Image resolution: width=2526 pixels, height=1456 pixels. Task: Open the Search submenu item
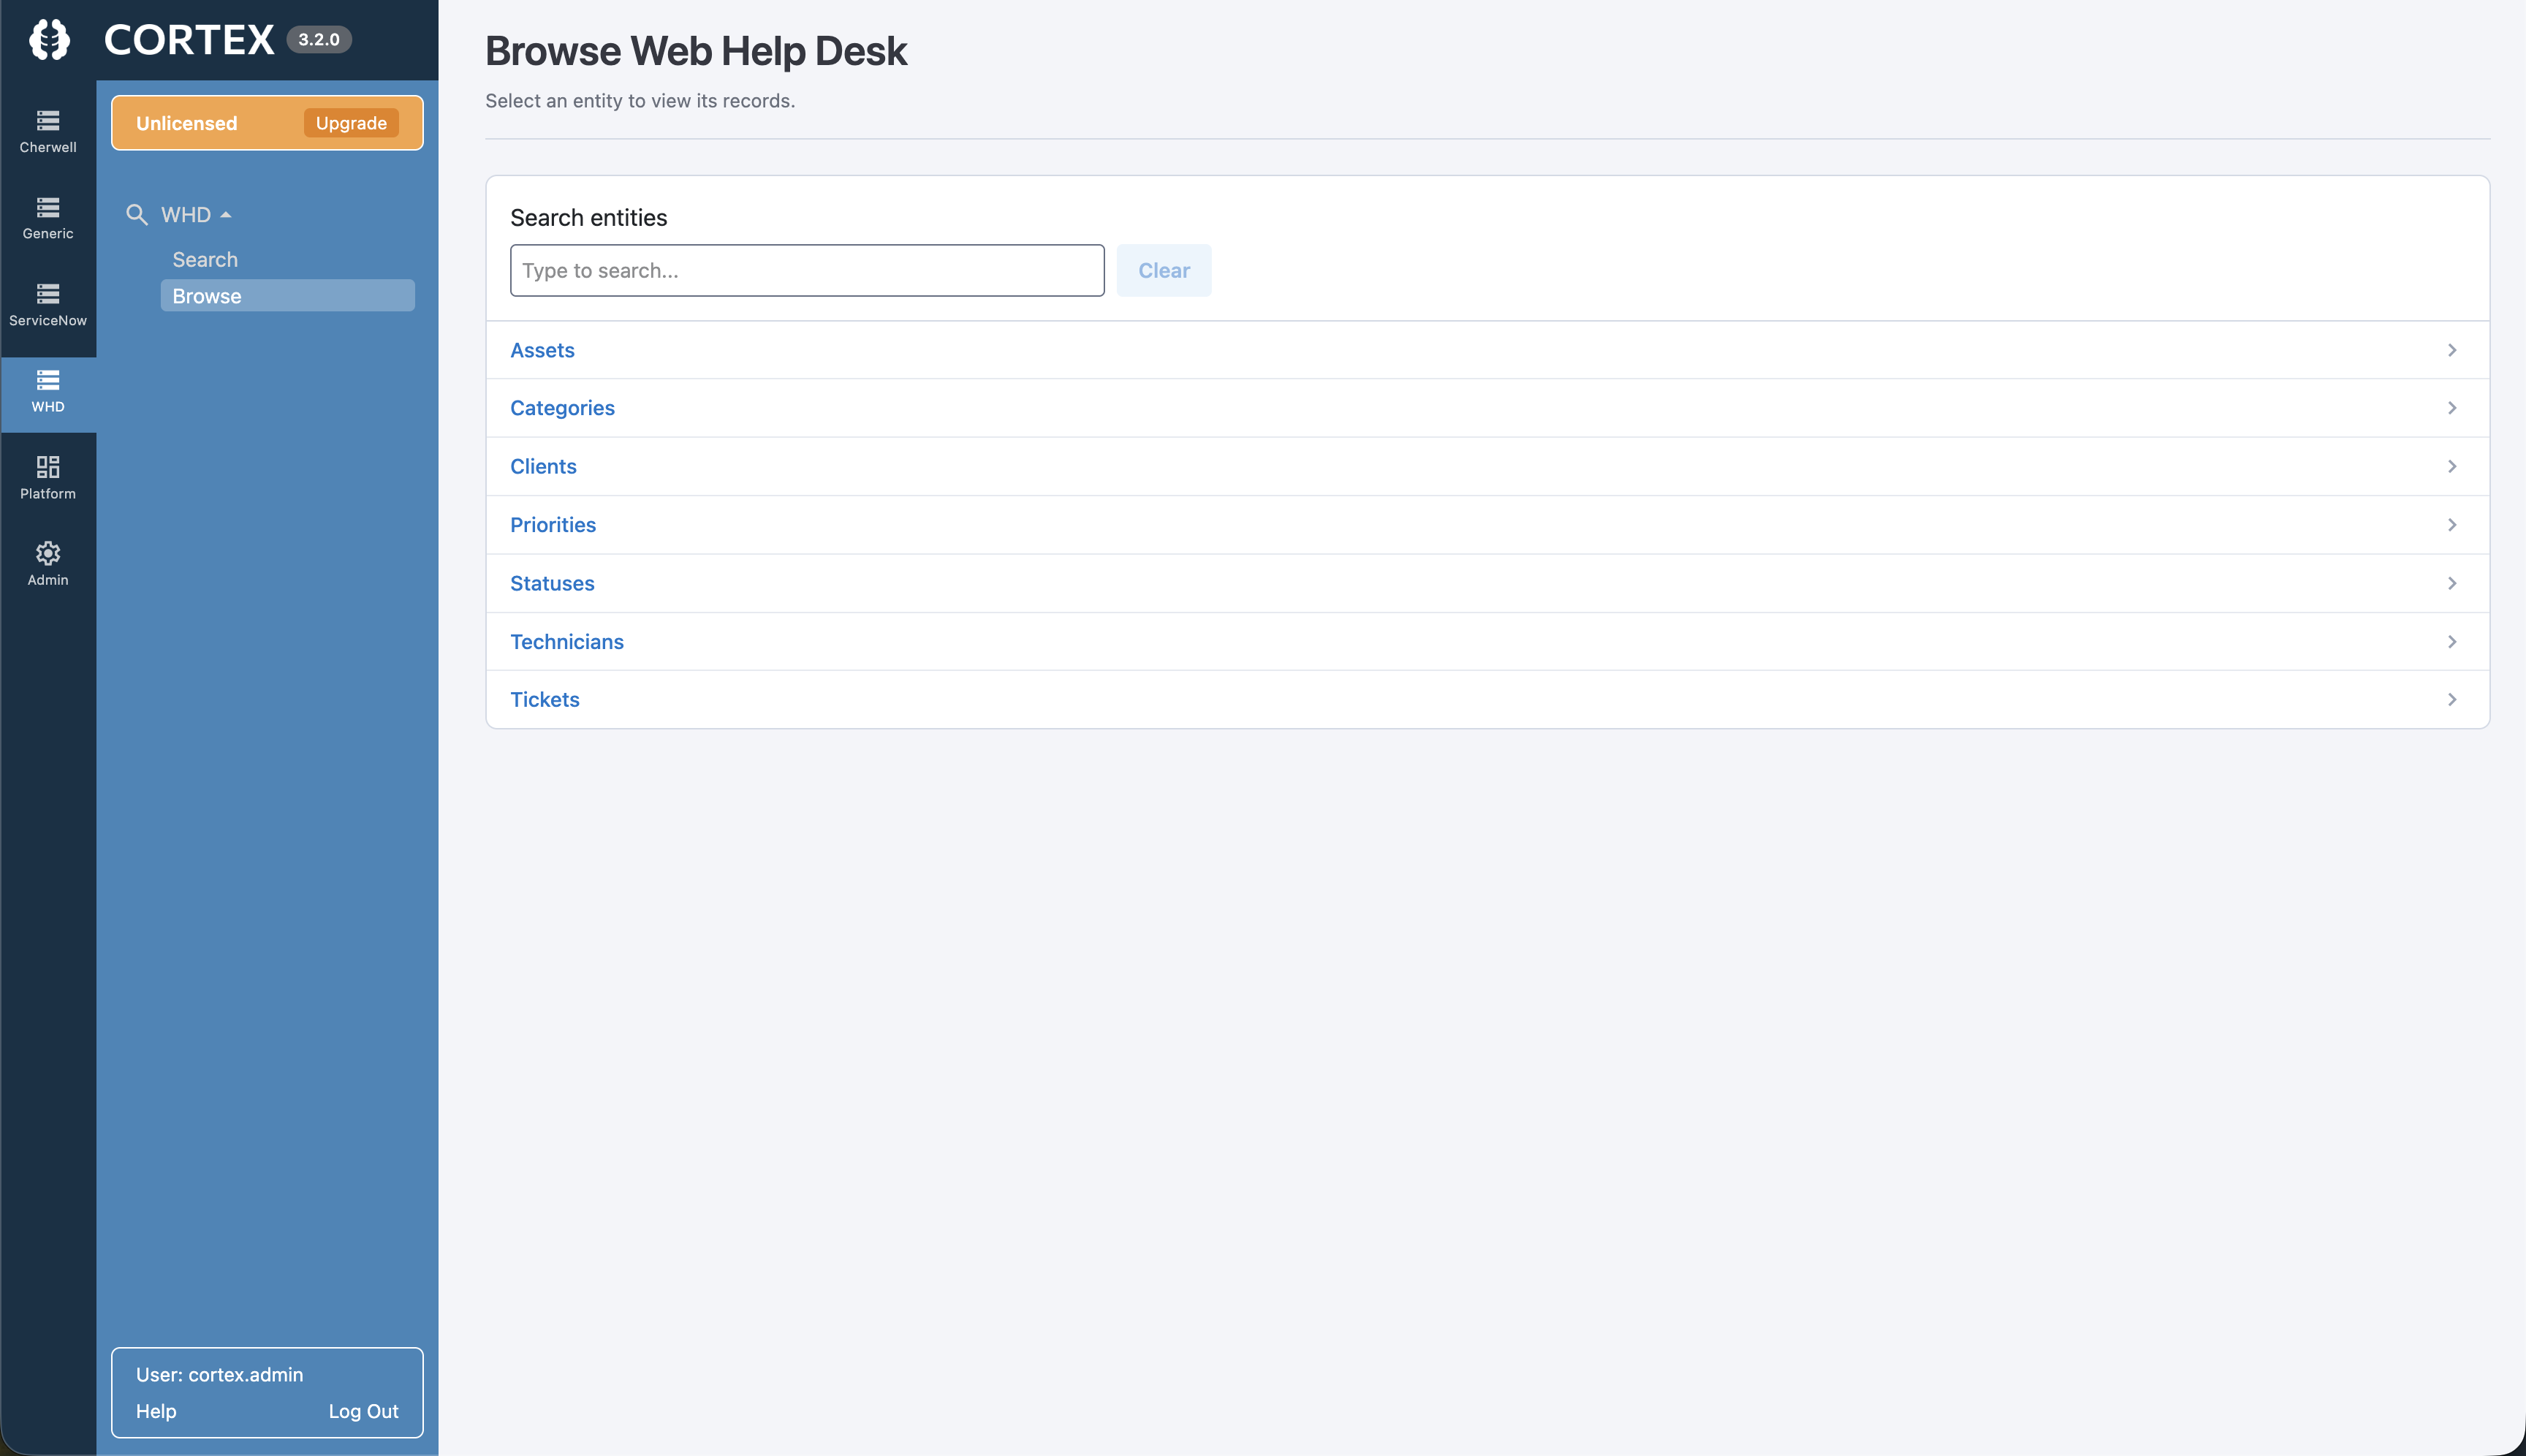click(x=205, y=260)
